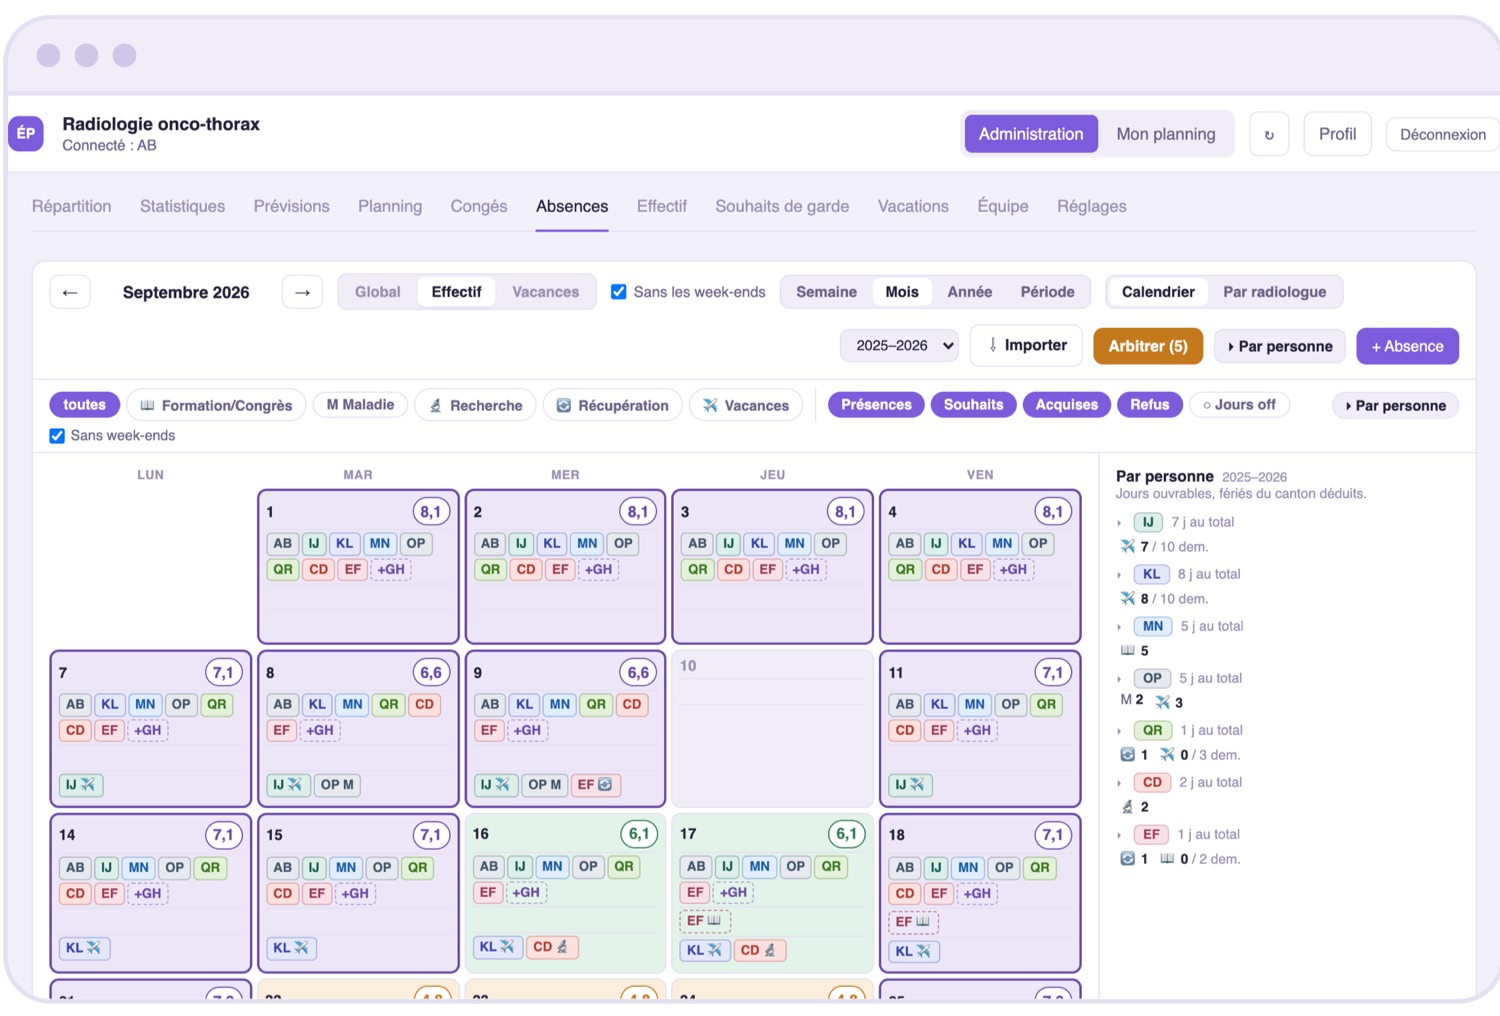This screenshot has width=1500, height=1016.
Task: Click the CD research chip on day 16
Action: [x=551, y=946]
